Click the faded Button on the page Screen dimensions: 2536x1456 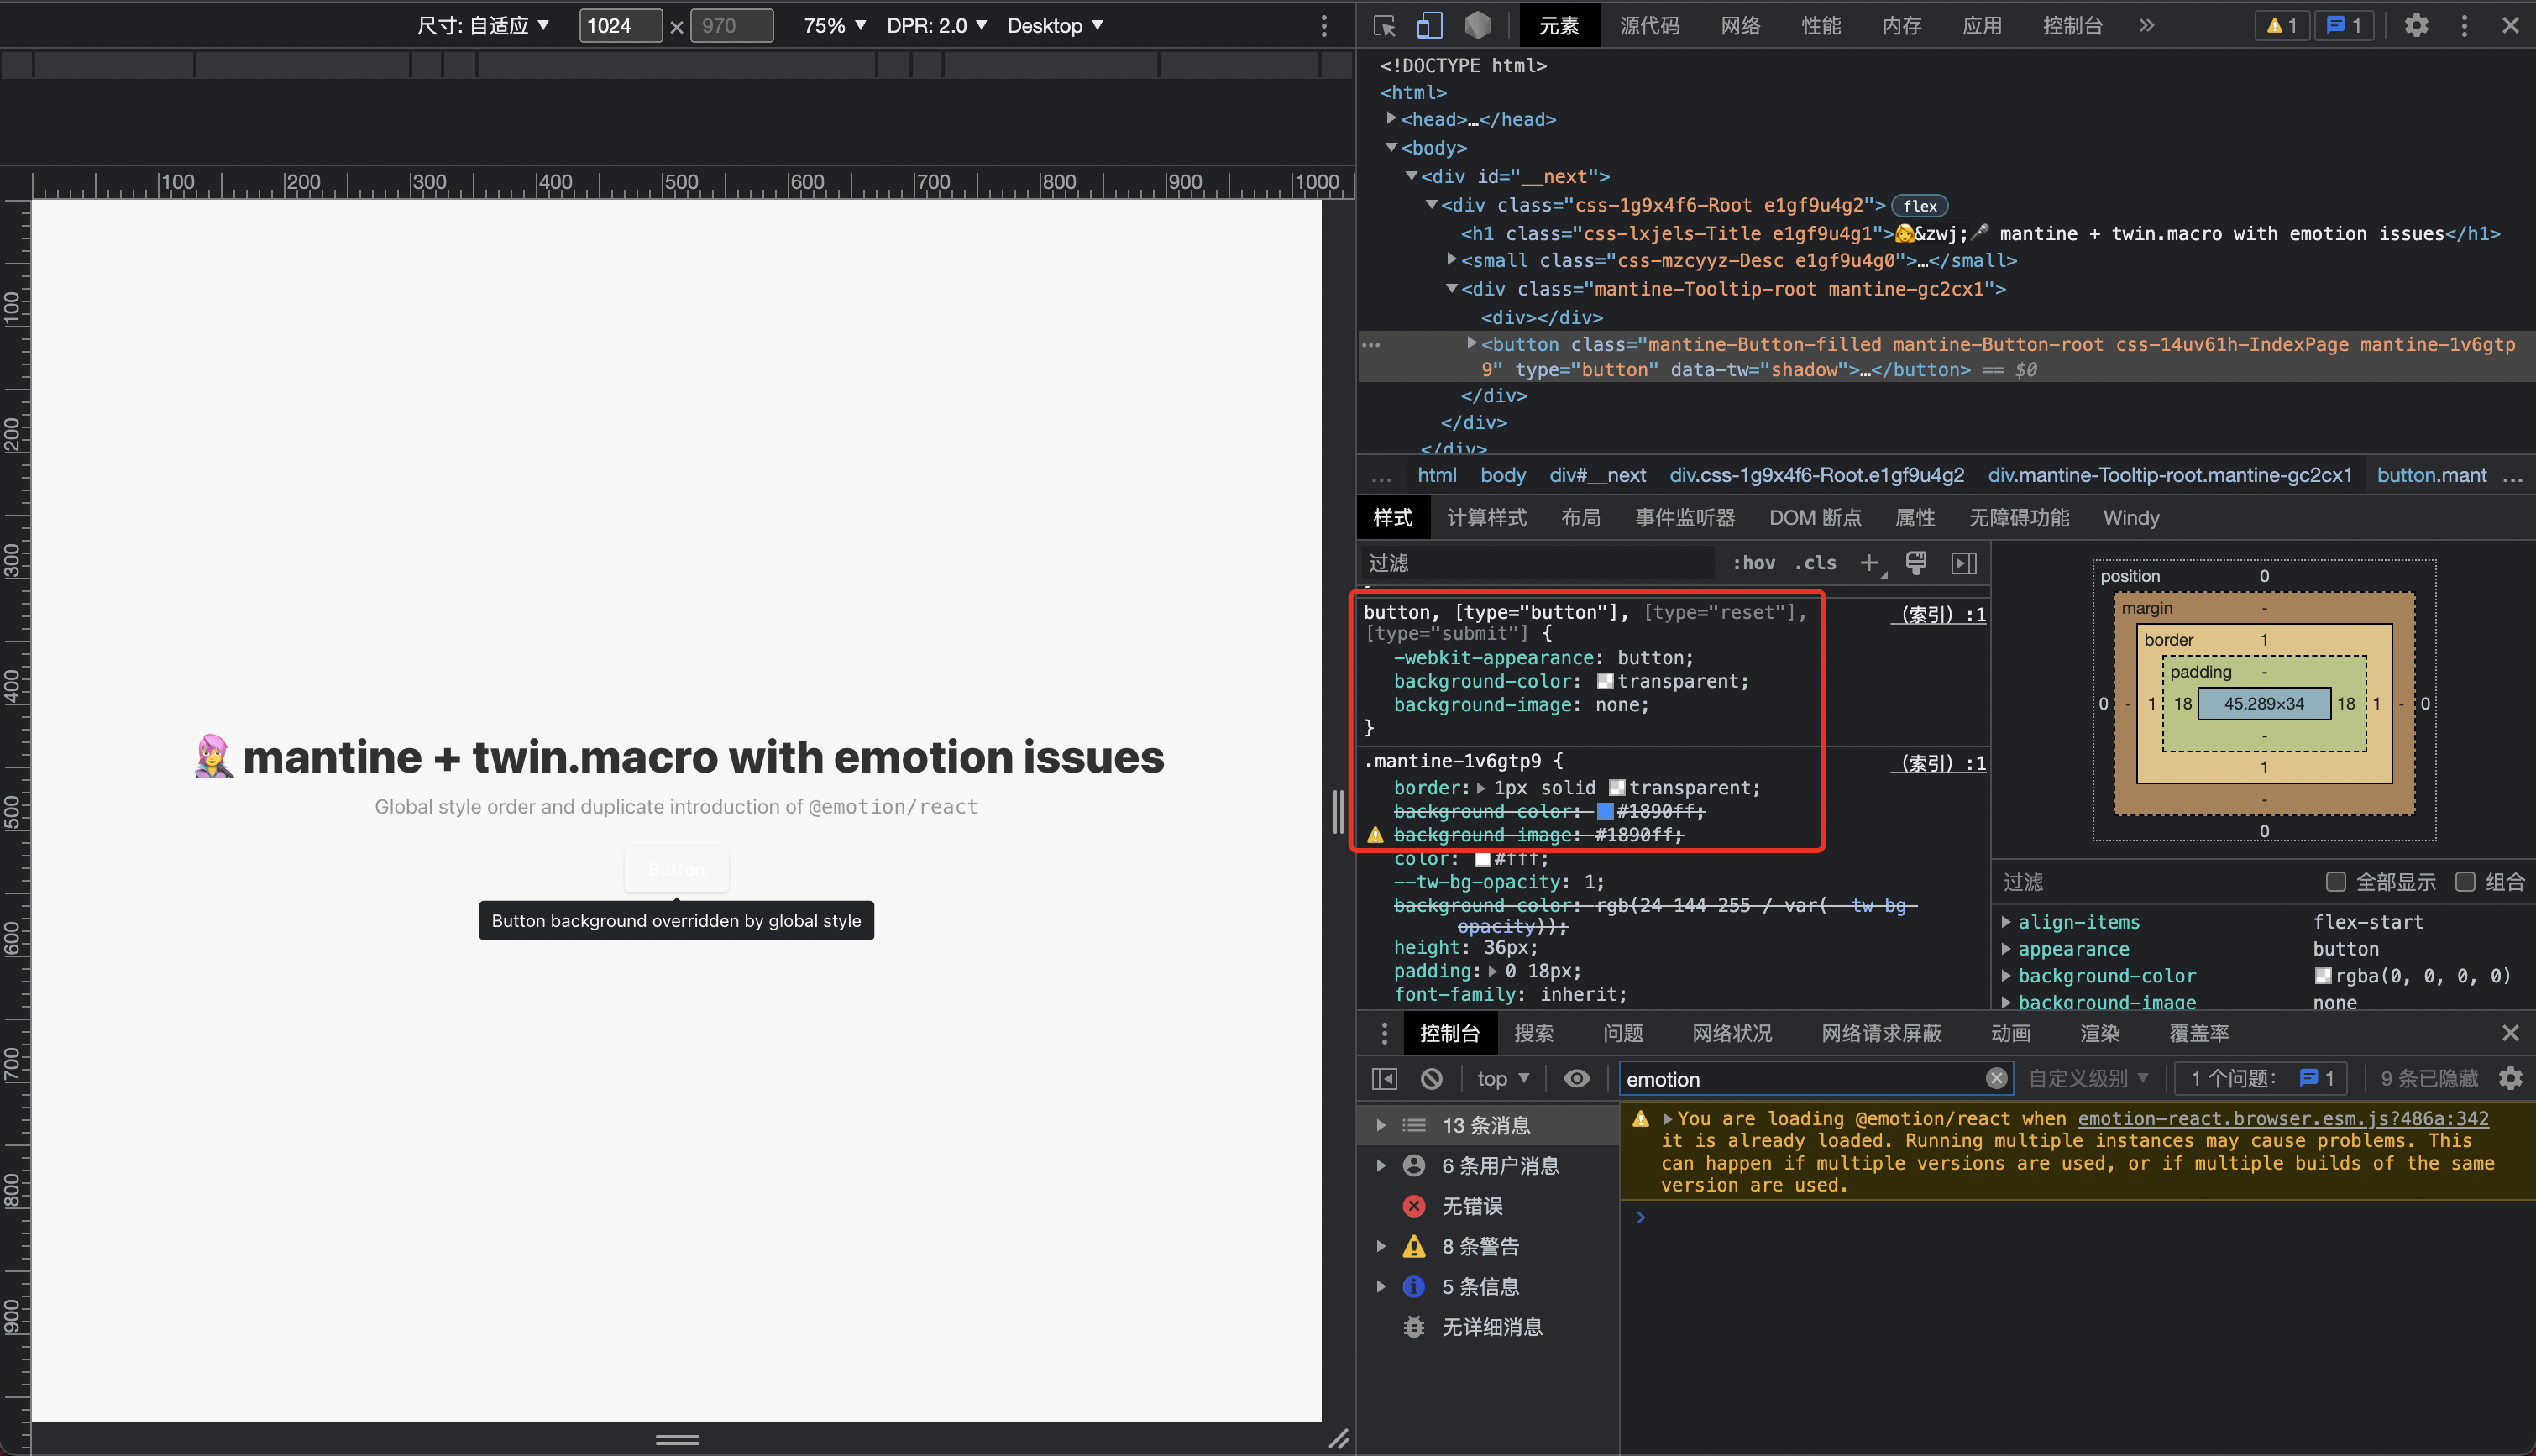point(676,869)
